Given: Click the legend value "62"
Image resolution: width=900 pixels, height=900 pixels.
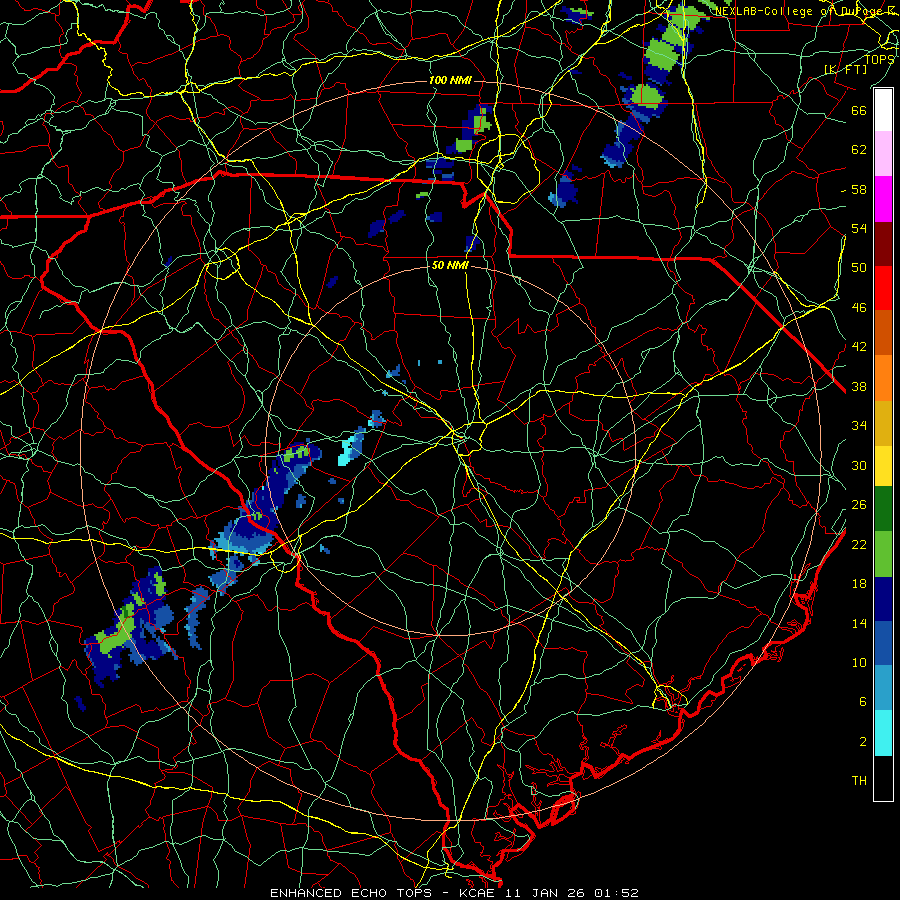Looking at the screenshot, I should (x=859, y=150).
